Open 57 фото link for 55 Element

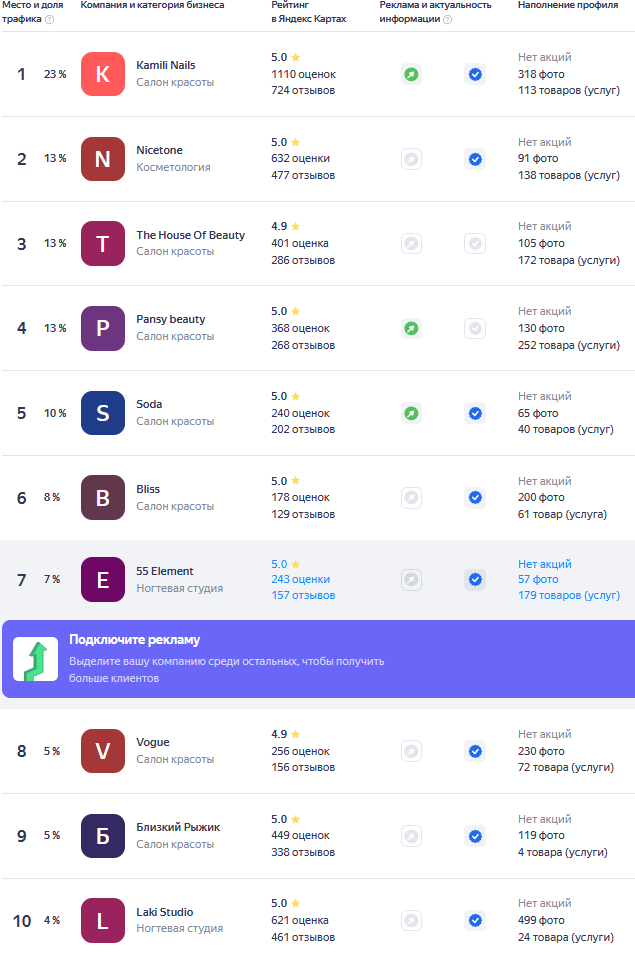538,579
